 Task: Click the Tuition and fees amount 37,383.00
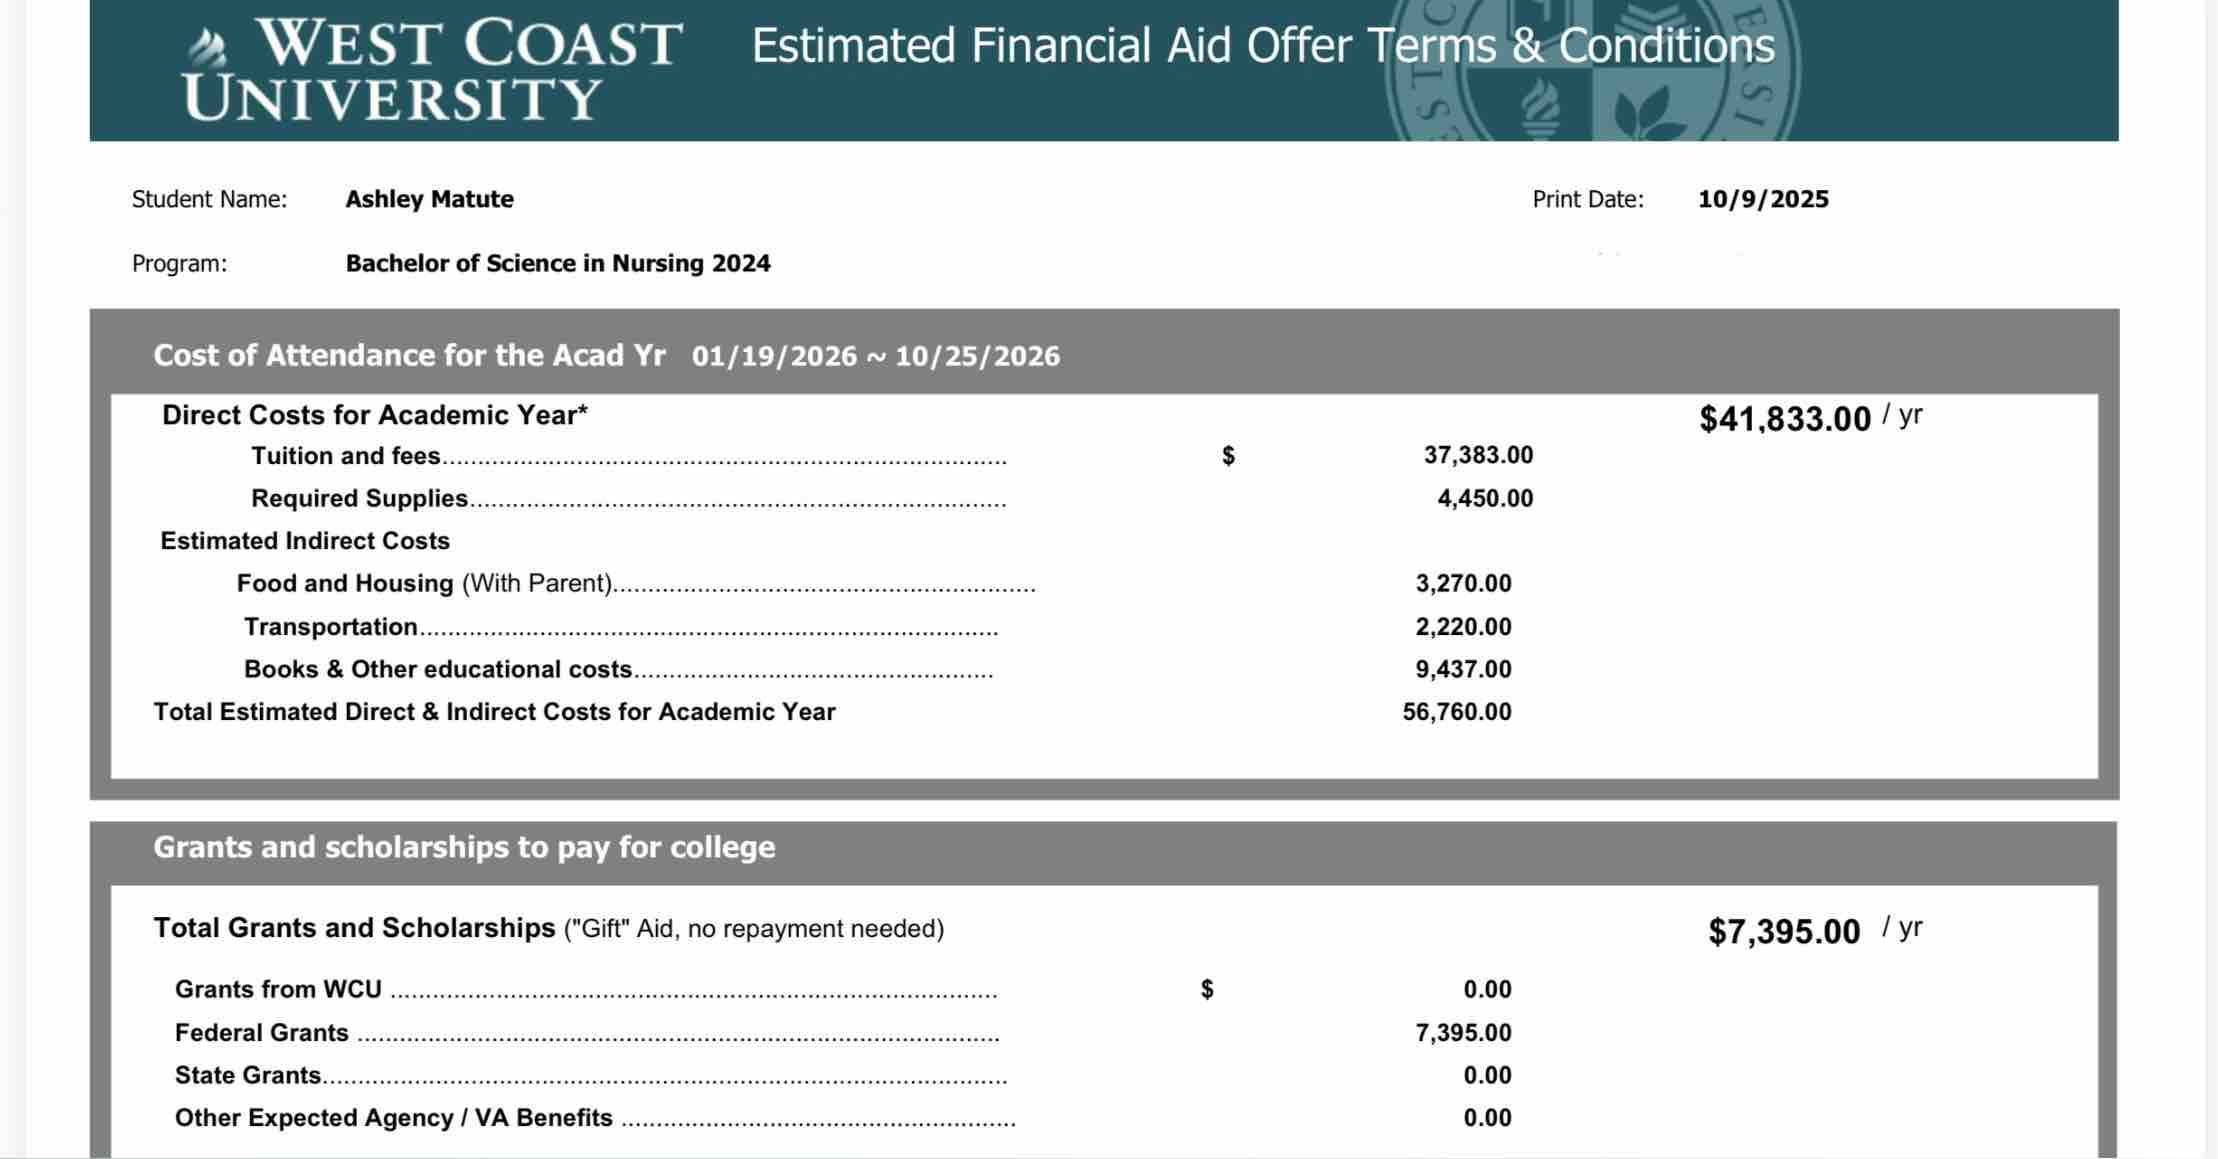coord(1477,456)
